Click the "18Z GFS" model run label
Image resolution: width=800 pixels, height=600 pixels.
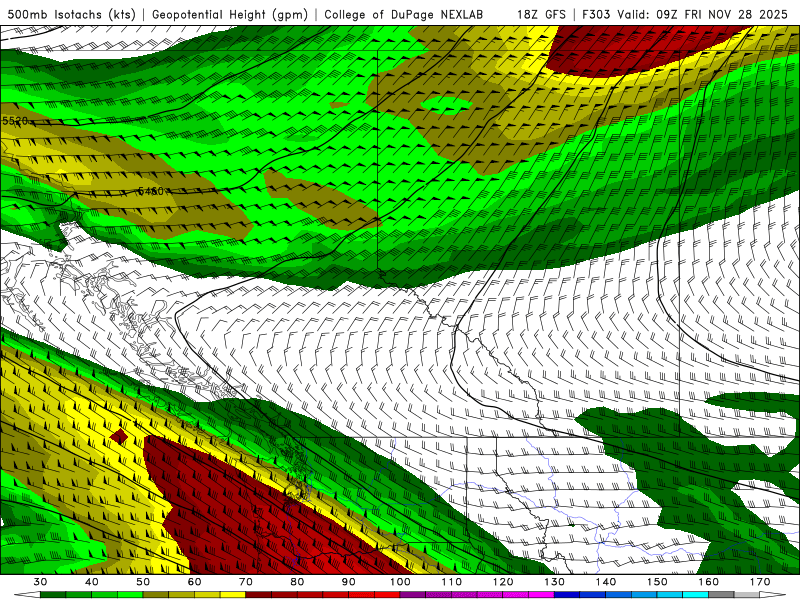pos(541,14)
